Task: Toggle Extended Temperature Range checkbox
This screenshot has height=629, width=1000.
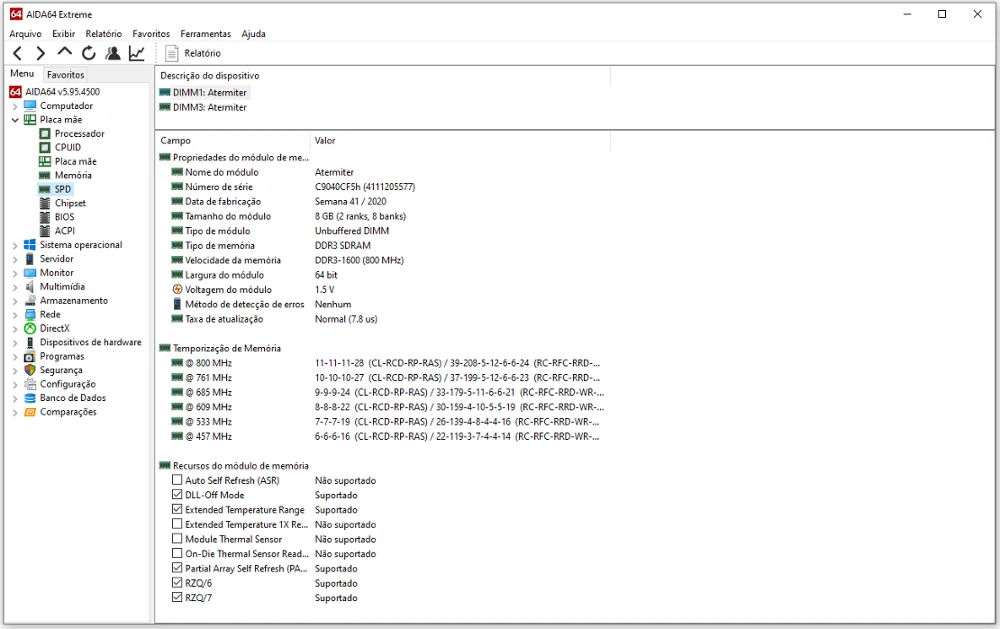Action: point(177,509)
